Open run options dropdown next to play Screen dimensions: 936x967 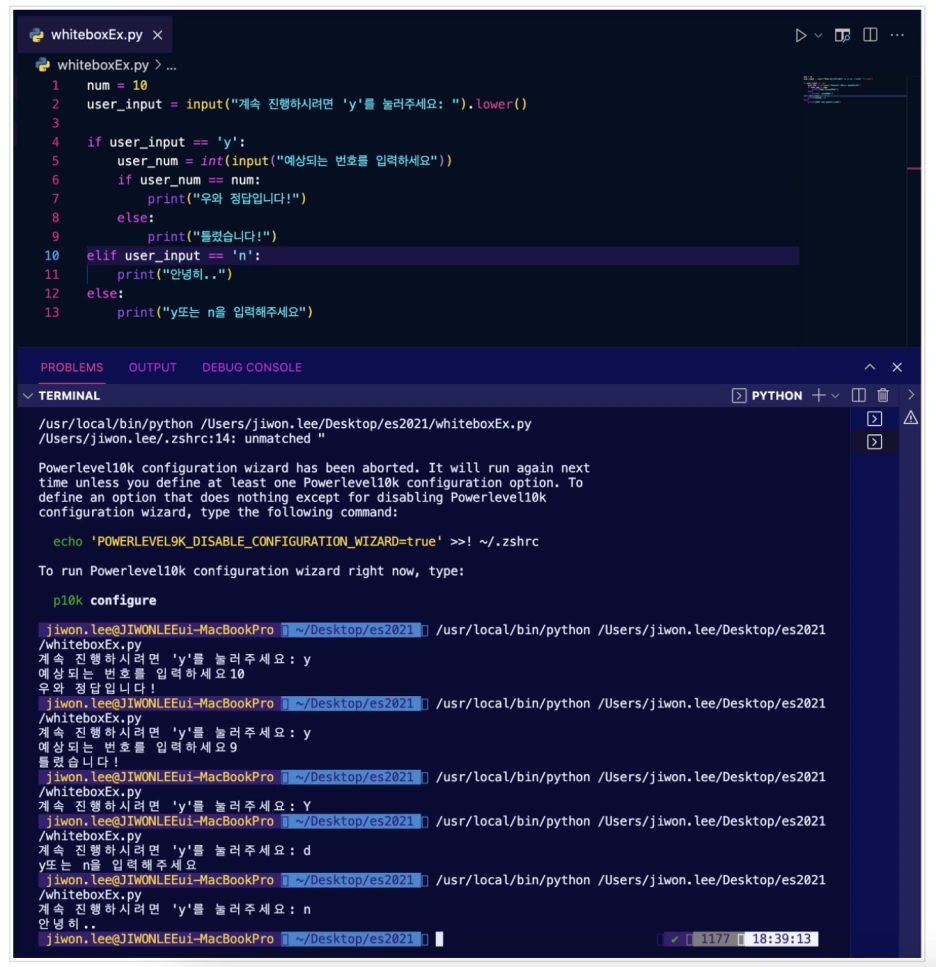pos(818,35)
